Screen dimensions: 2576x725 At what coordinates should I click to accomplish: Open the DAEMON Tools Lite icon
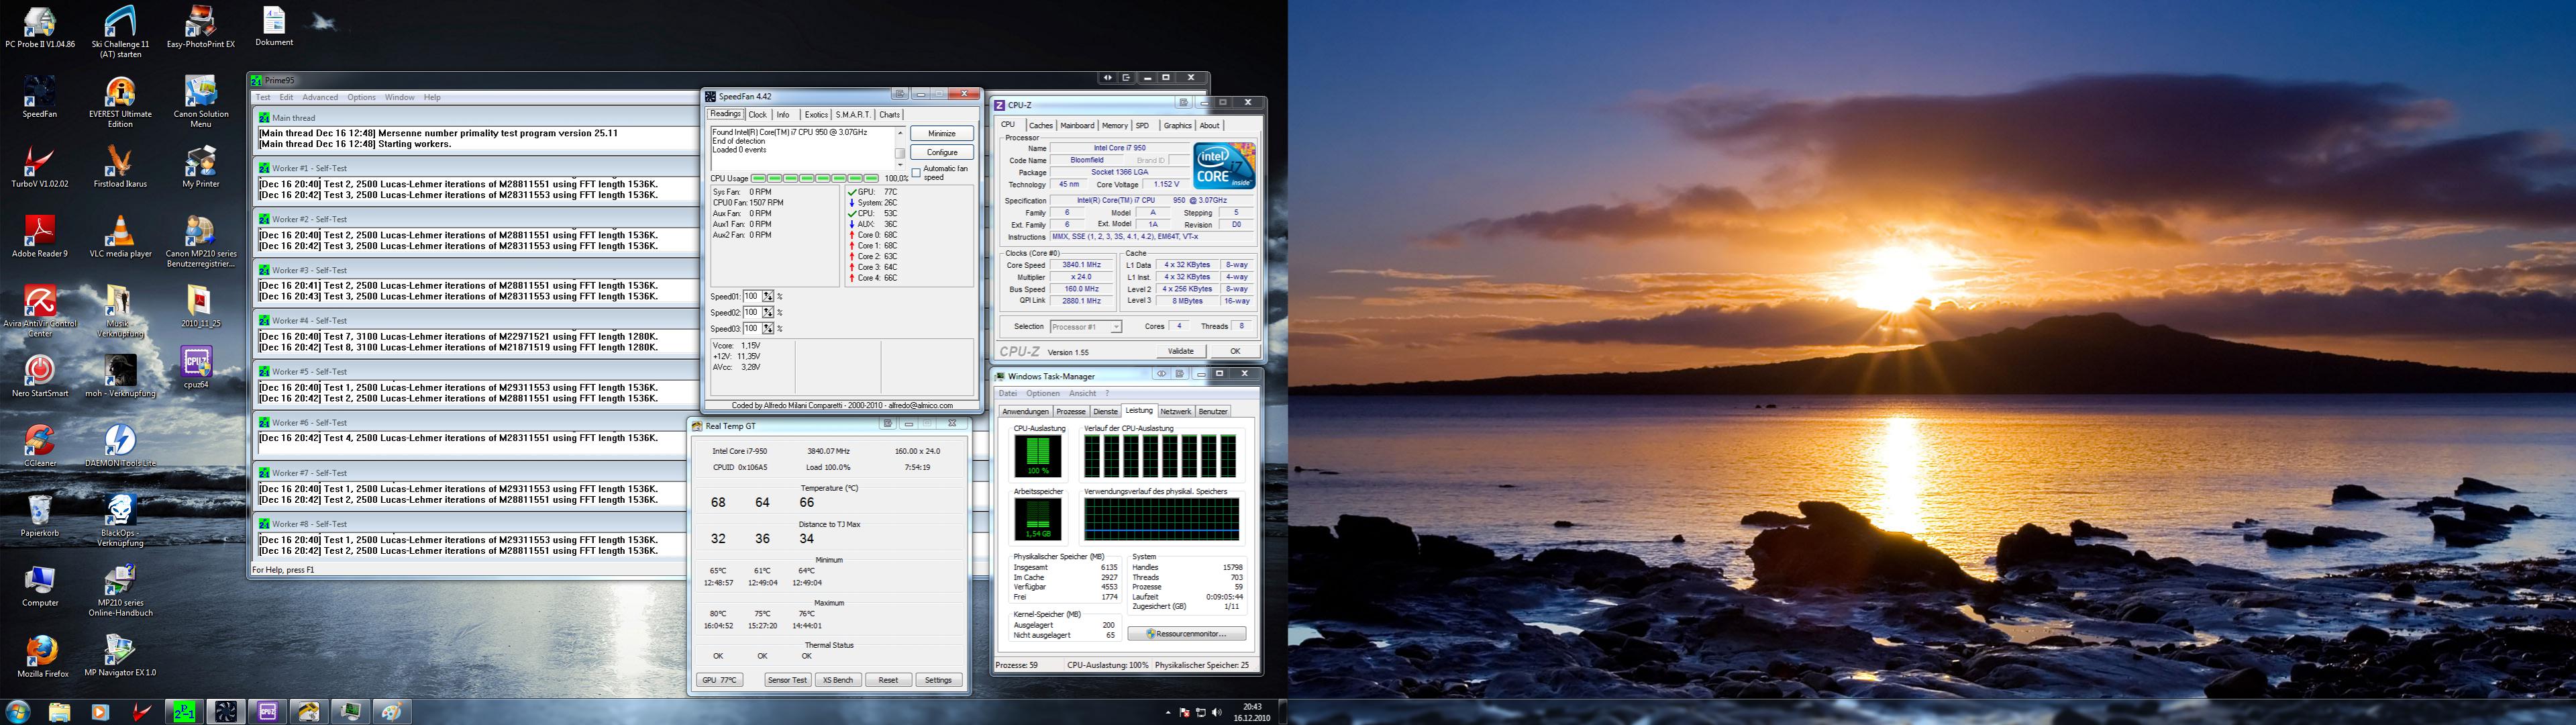[120, 440]
